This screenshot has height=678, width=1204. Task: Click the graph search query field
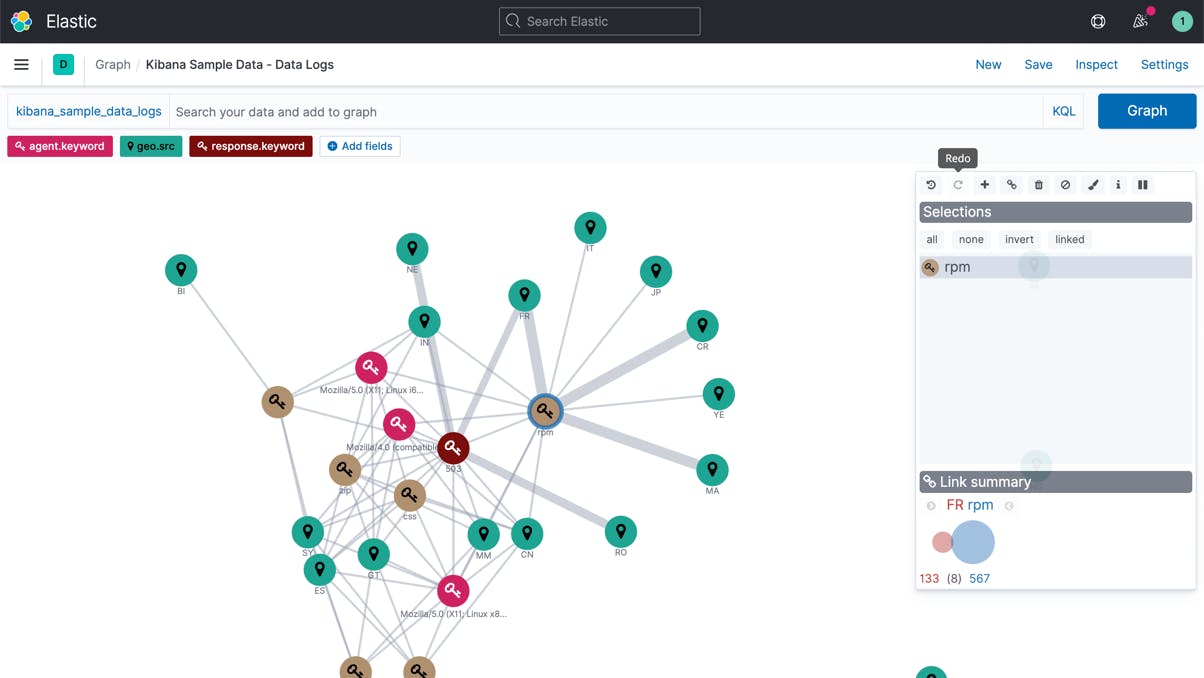coord(605,112)
